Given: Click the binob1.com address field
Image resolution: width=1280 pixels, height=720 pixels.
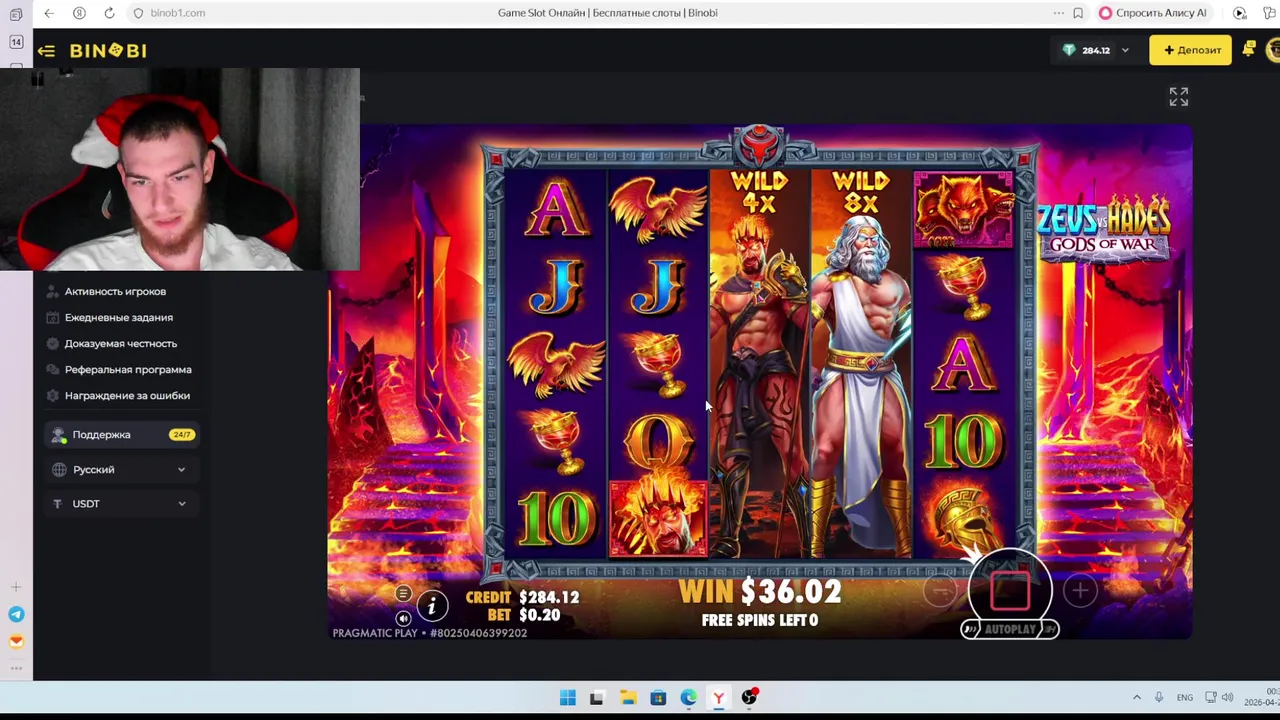Looking at the screenshot, I should (x=178, y=13).
